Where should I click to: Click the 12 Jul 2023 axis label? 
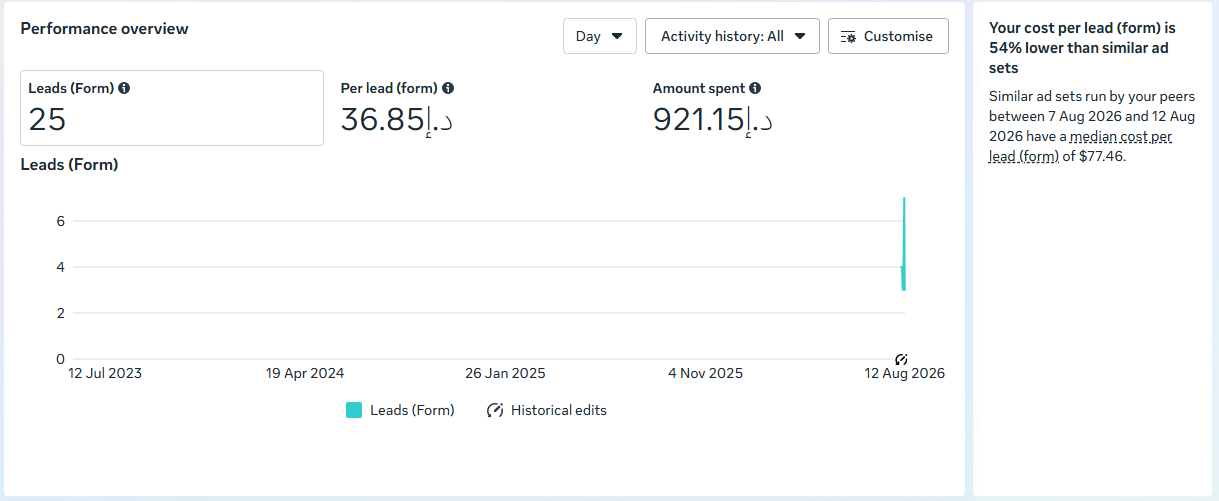[105, 373]
